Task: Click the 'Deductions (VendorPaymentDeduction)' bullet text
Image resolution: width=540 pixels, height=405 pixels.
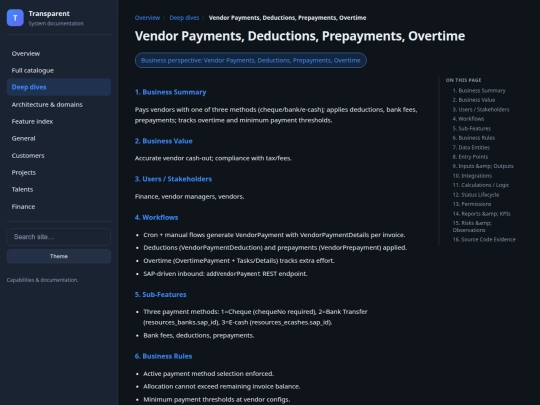Action: point(275,248)
